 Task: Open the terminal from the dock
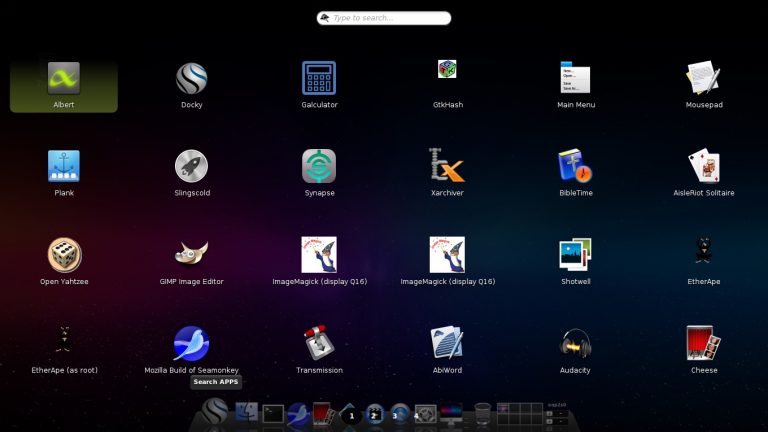(x=273, y=413)
